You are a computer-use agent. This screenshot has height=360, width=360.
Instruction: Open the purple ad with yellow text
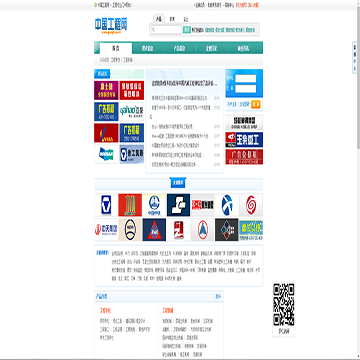tap(106, 90)
